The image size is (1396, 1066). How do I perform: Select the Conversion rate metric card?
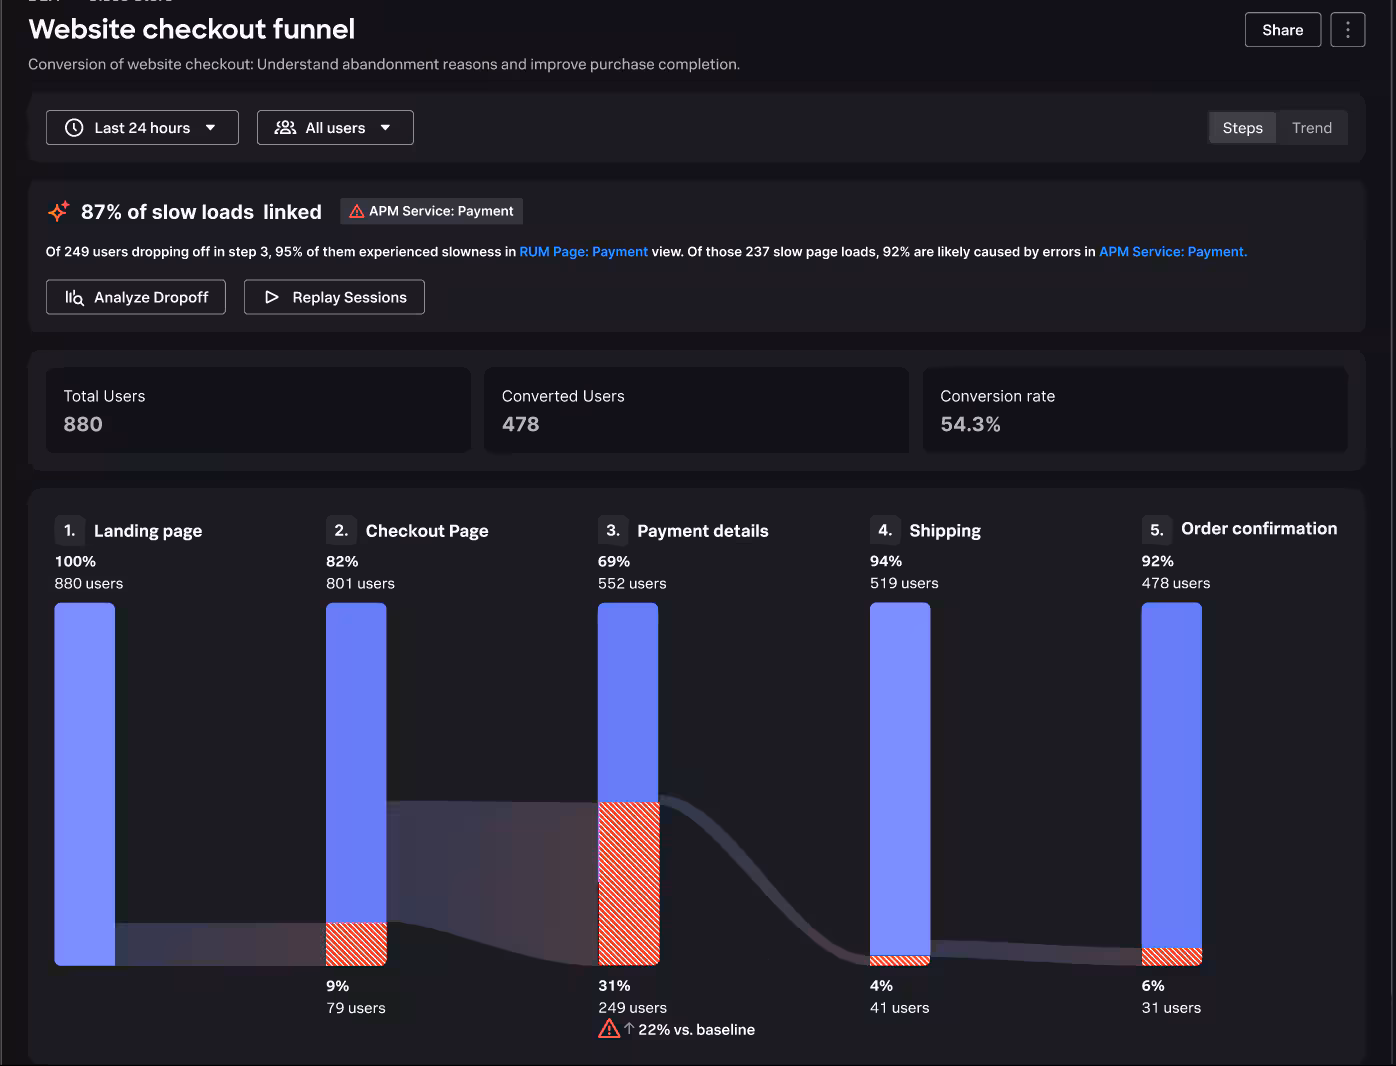(x=1134, y=410)
